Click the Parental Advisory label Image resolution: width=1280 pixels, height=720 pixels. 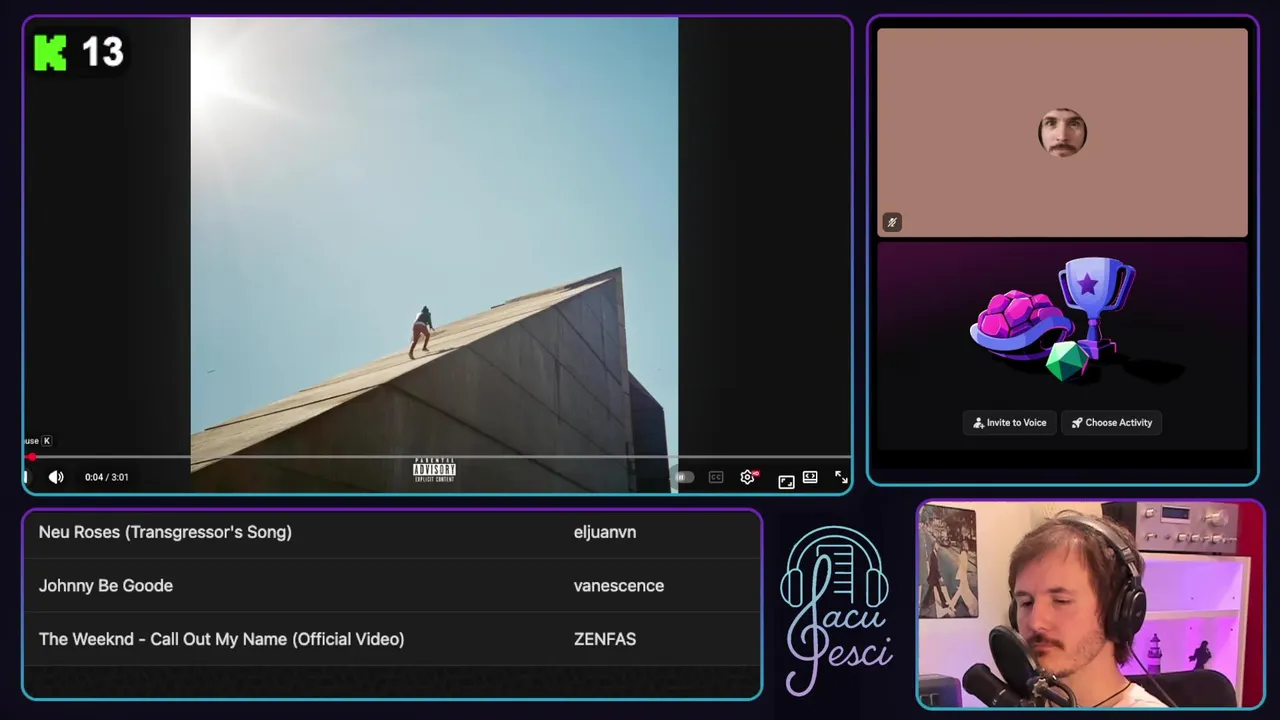click(x=434, y=470)
